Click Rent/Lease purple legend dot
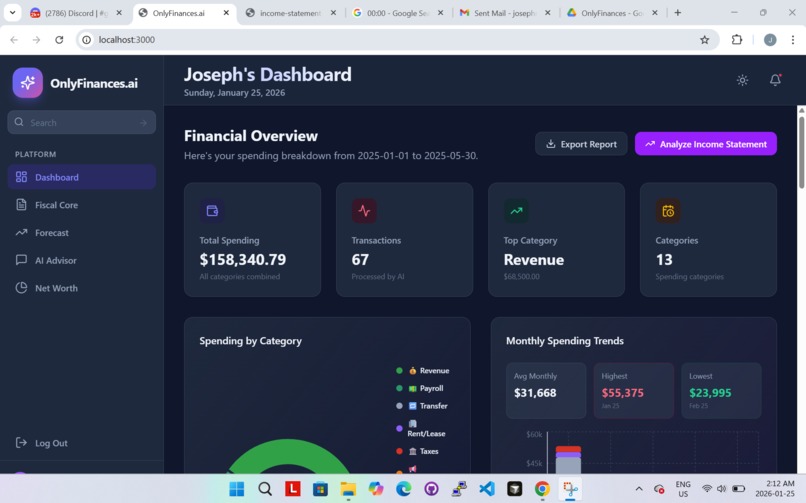 (399, 429)
